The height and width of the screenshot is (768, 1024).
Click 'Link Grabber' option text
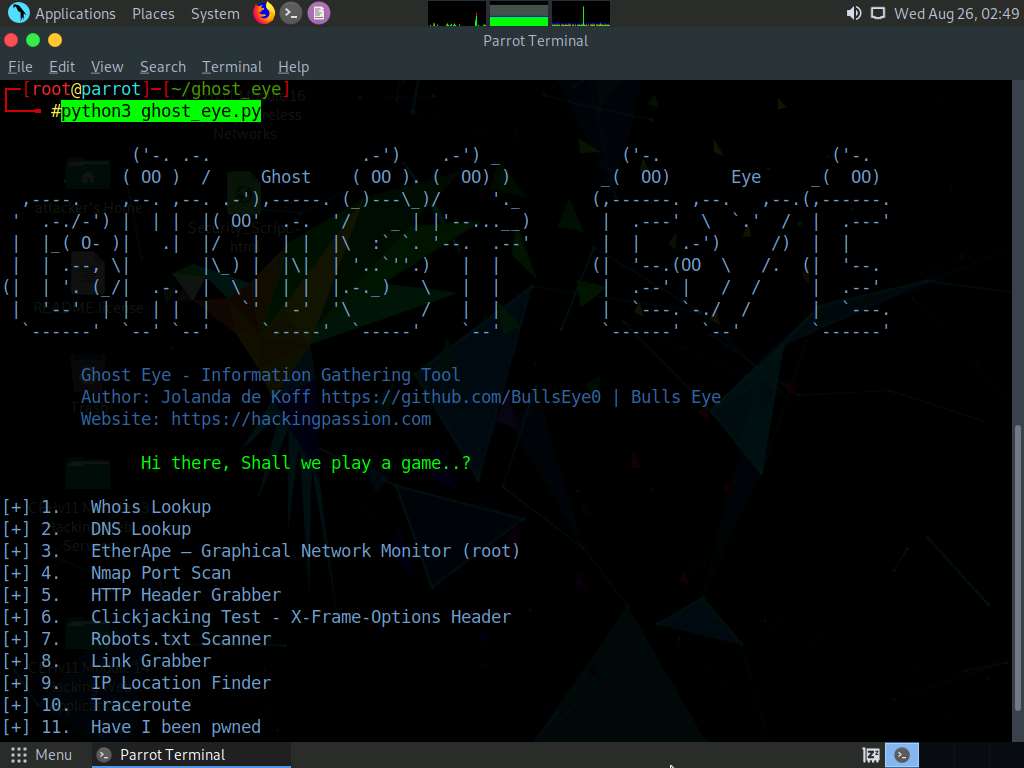pyautogui.click(x=151, y=661)
